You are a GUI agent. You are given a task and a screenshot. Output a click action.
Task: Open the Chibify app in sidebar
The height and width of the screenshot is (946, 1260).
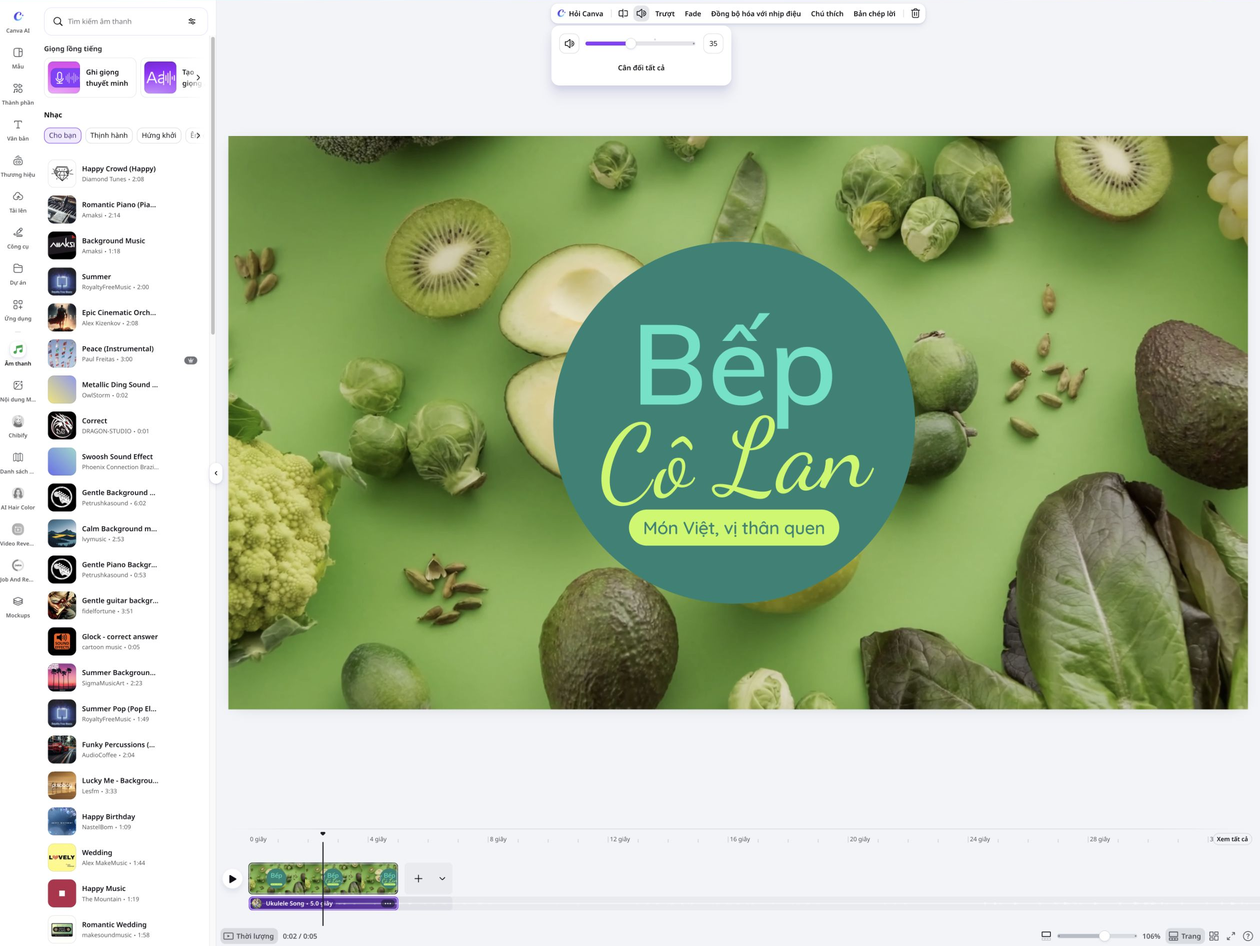18,427
